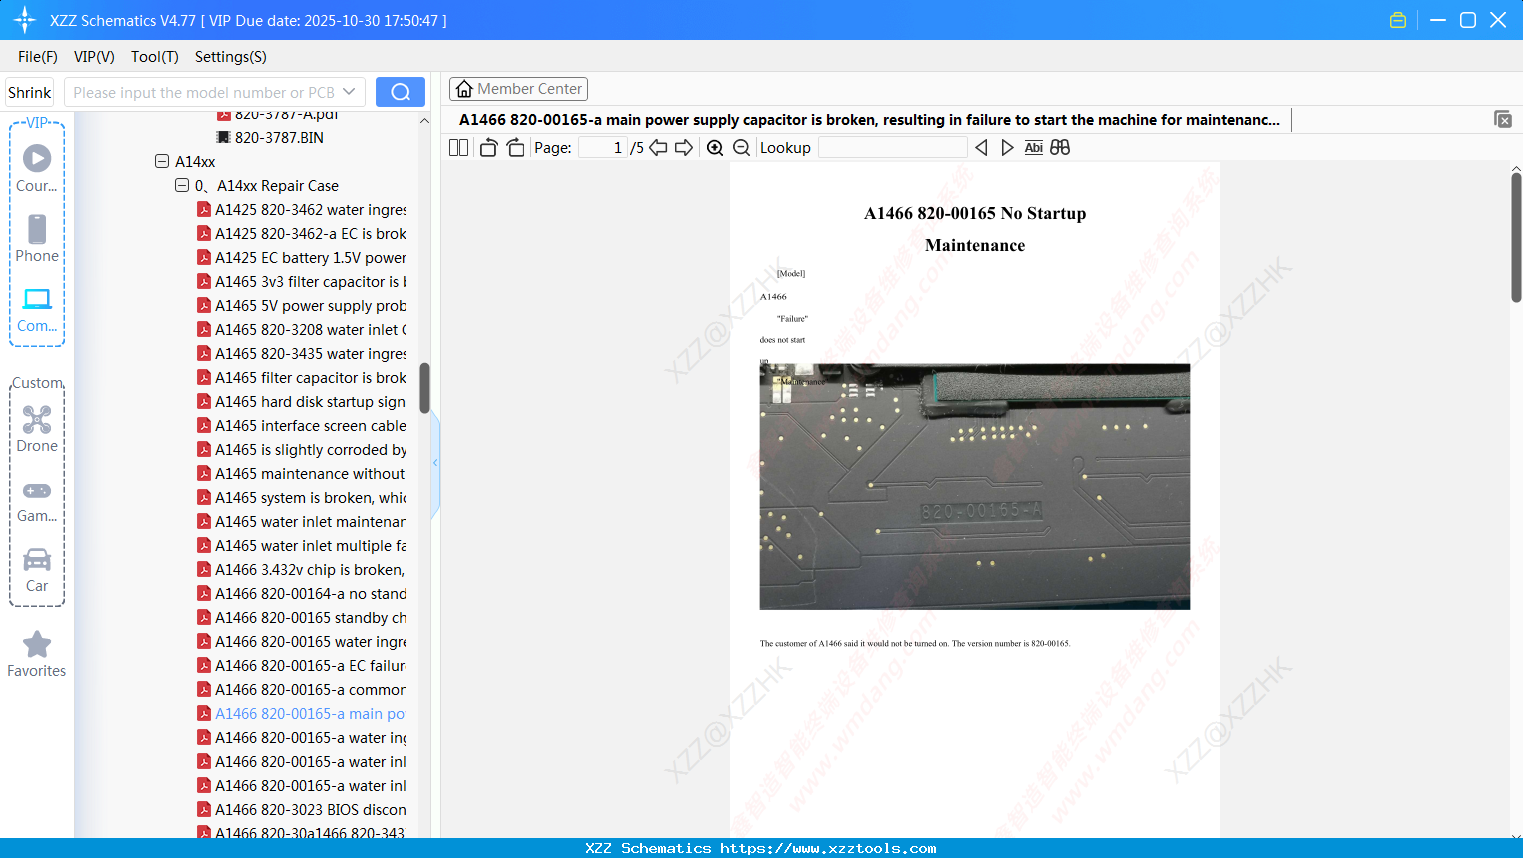Open A1466 820-00165-a EC failure case
Screen dimensions: 1523x858
pyautogui.click(x=302, y=665)
